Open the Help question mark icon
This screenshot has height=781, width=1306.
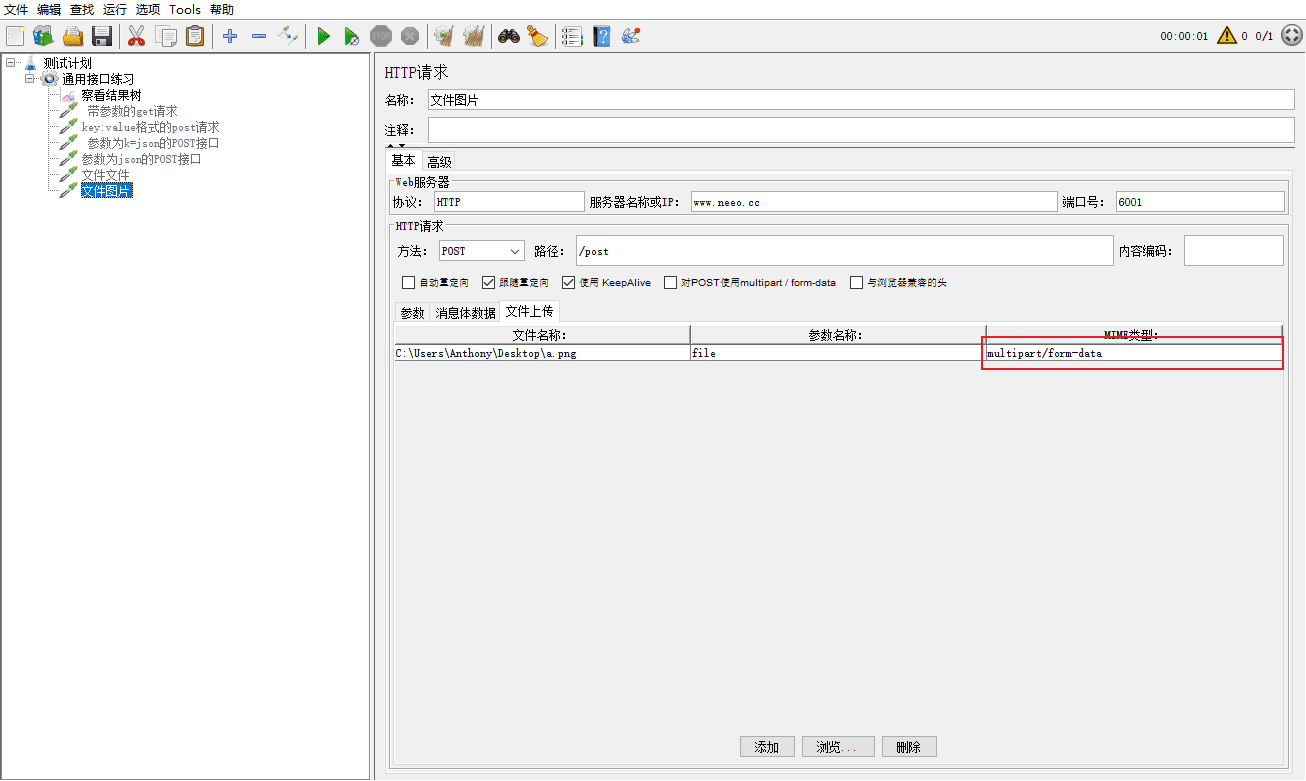(x=601, y=37)
